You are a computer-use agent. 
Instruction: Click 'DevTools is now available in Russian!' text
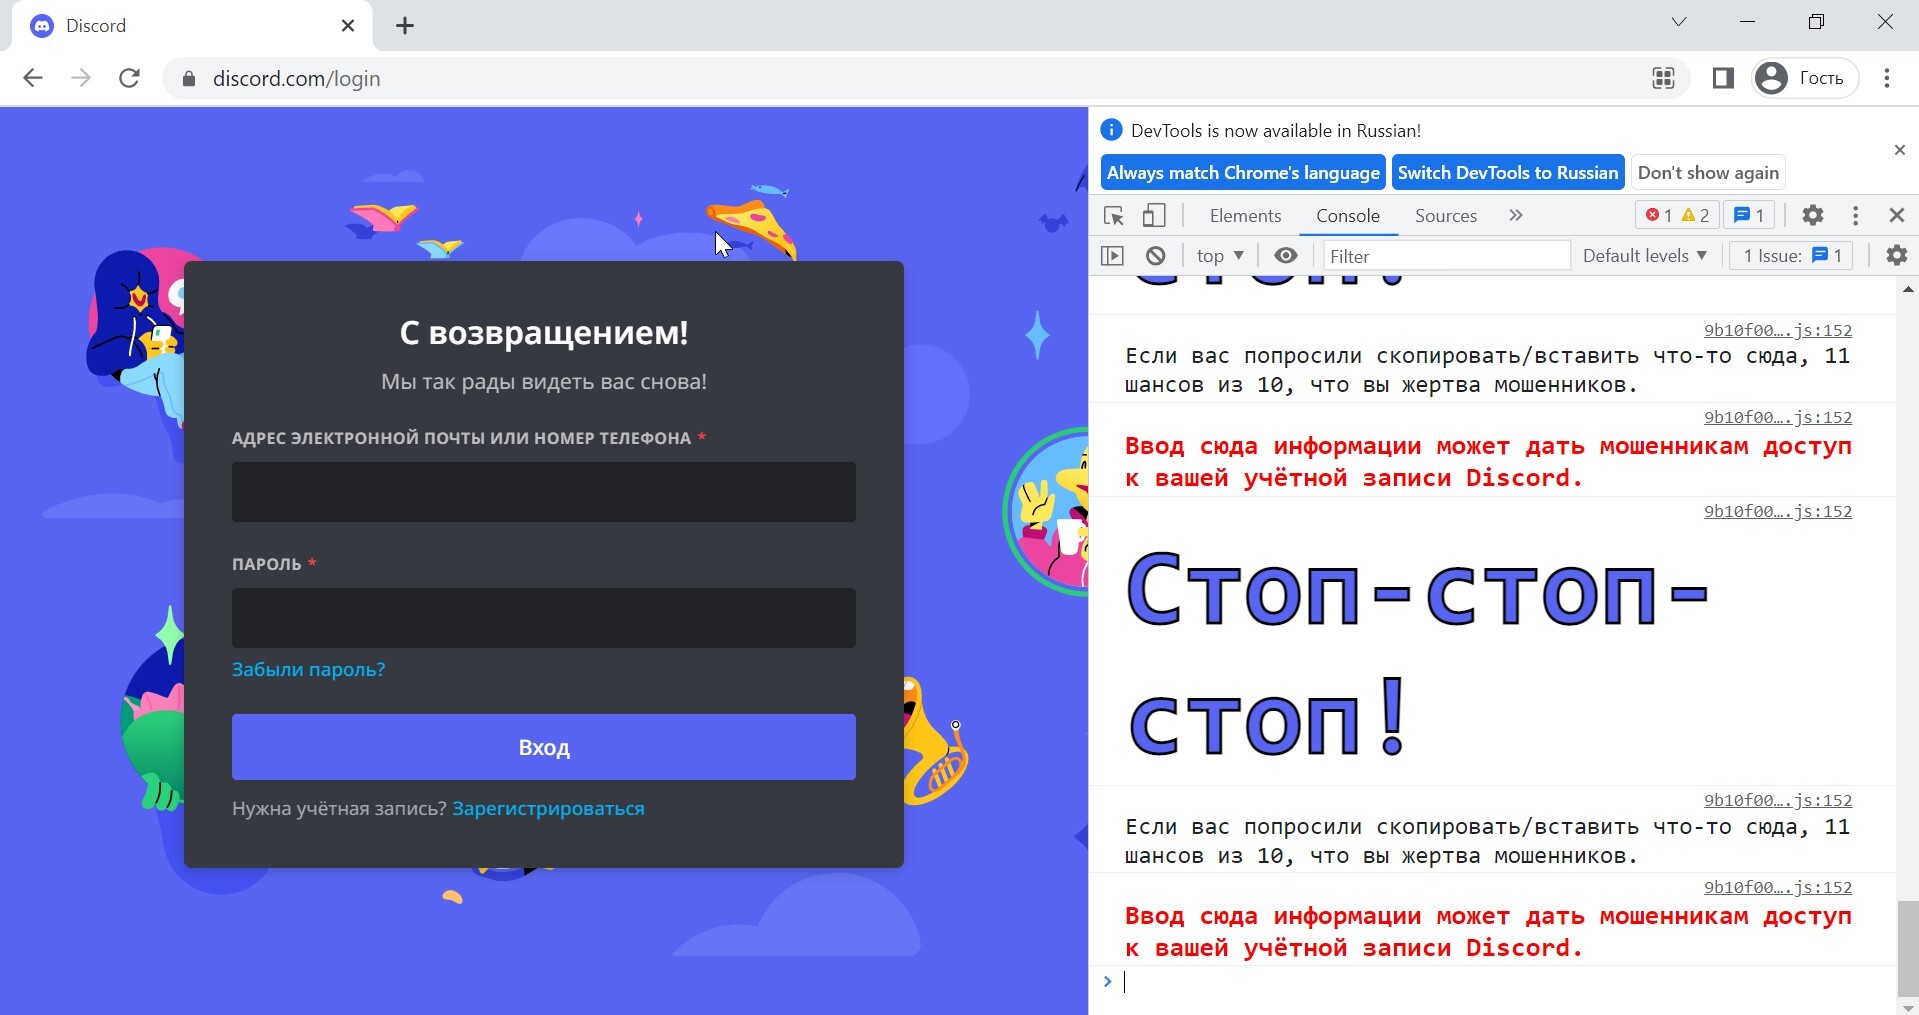point(1275,131)
